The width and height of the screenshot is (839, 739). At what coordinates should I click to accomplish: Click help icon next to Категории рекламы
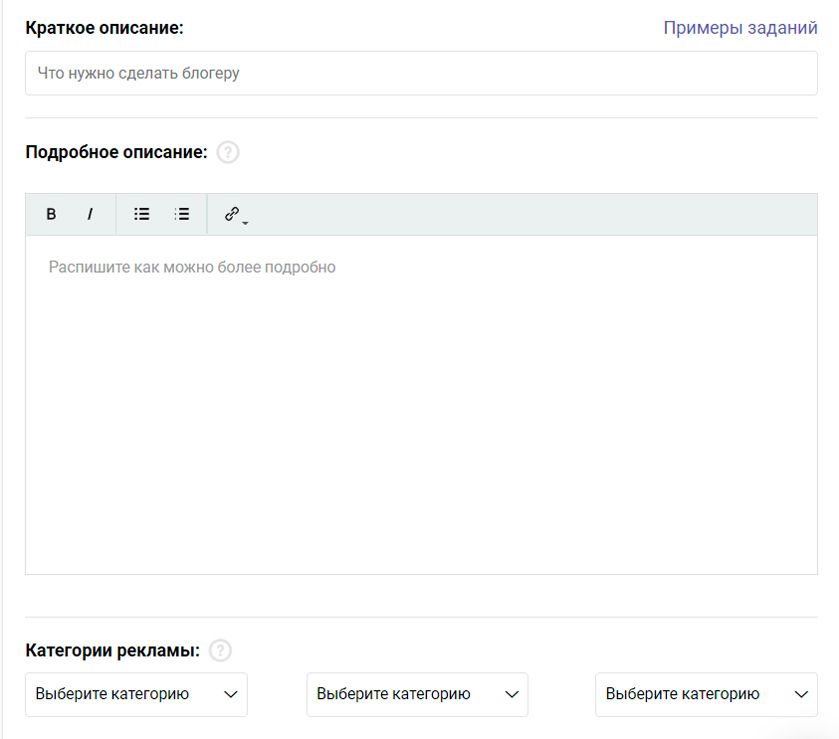coord(220,650)
